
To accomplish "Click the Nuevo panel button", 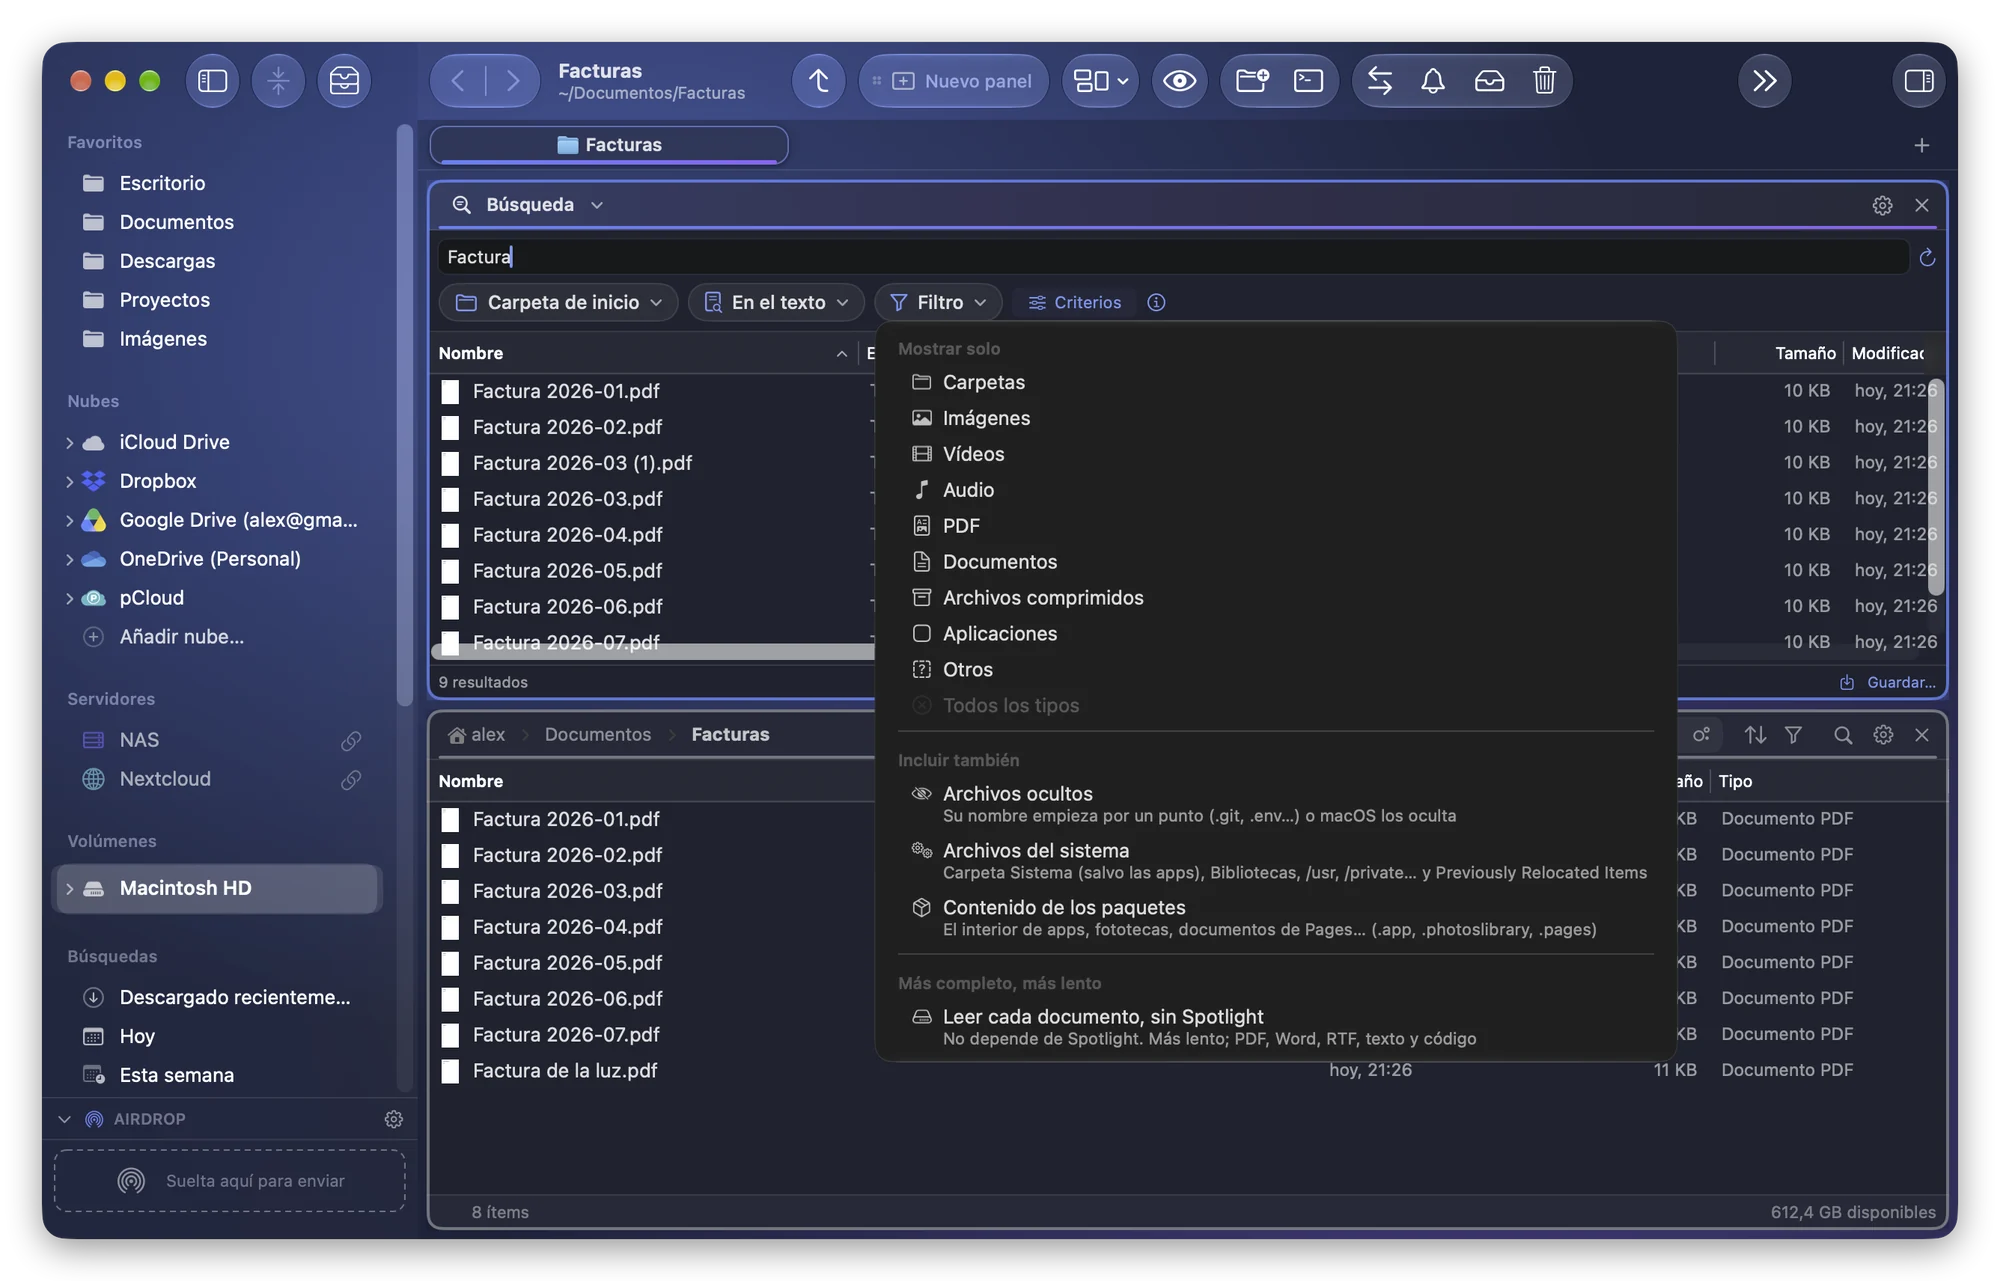I will [x=954, y=81].
